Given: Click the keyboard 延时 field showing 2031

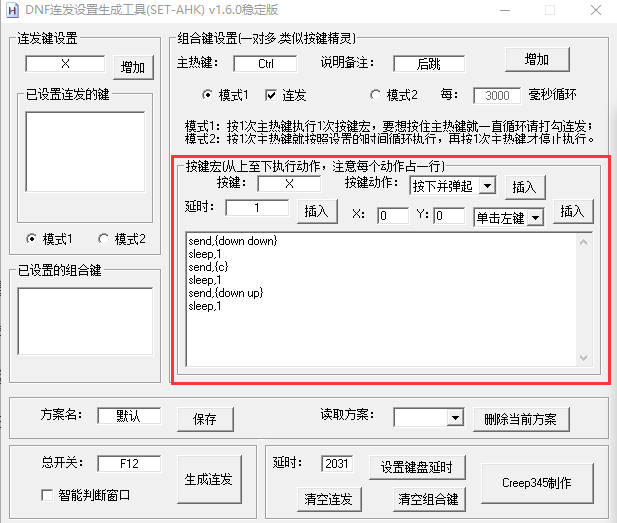Looking at the screenshot, I should pyautogui.click(x=337, y=464).
